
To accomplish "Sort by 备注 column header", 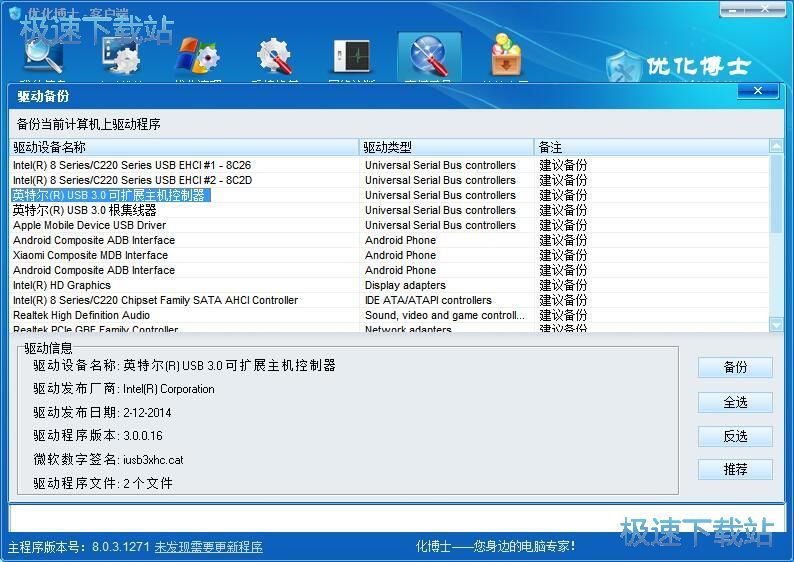I will tap(651, 147).
